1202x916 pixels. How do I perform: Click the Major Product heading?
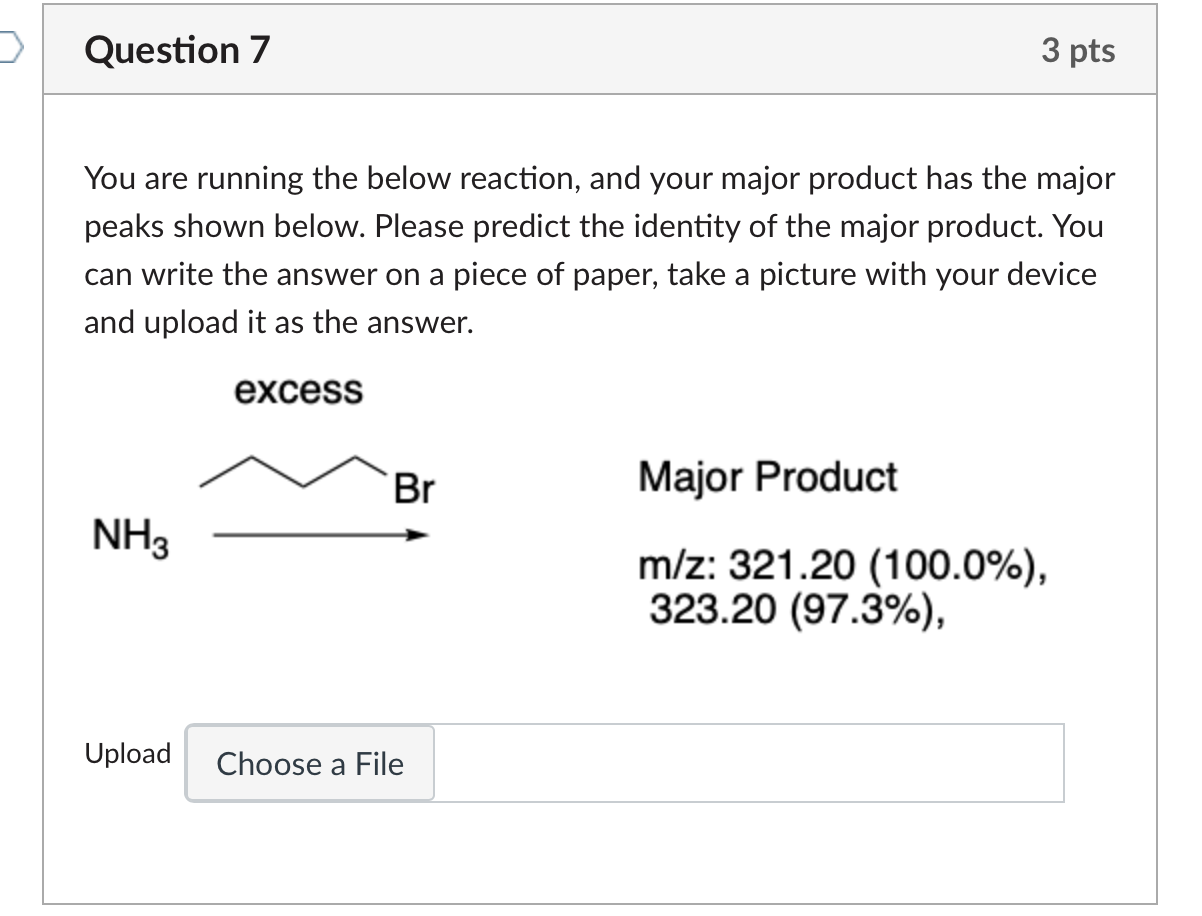(x=768, y=477)
